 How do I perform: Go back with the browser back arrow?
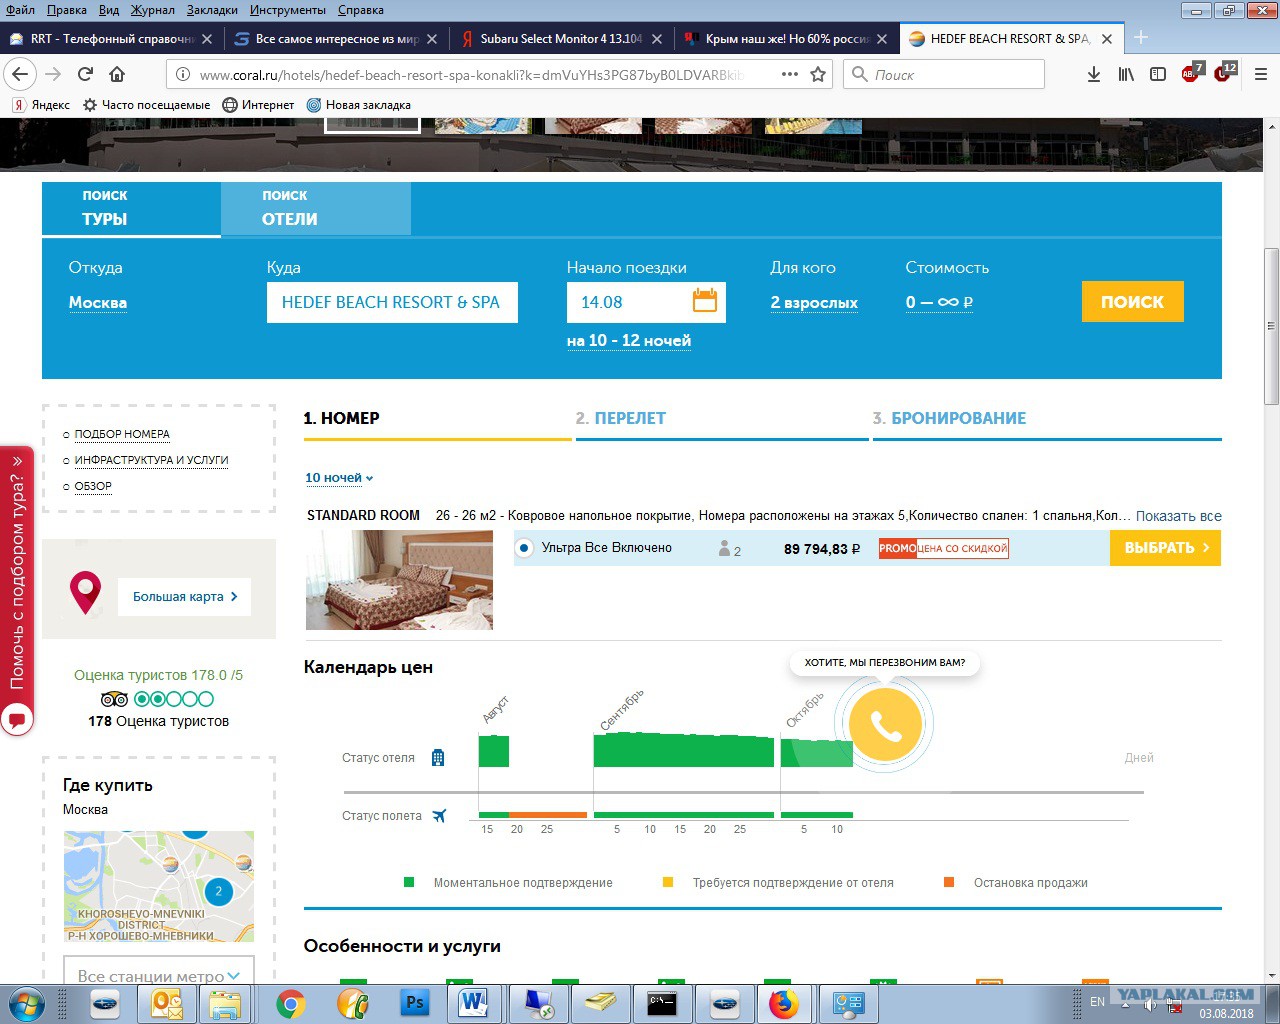coord(20,74)
